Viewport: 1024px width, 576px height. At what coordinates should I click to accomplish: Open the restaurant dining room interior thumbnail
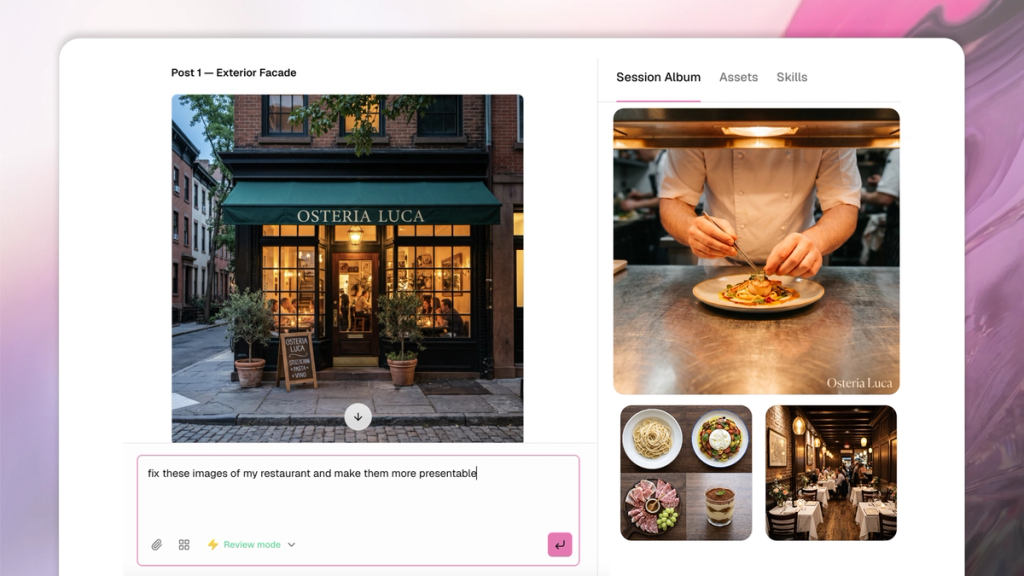pos(831,473)
